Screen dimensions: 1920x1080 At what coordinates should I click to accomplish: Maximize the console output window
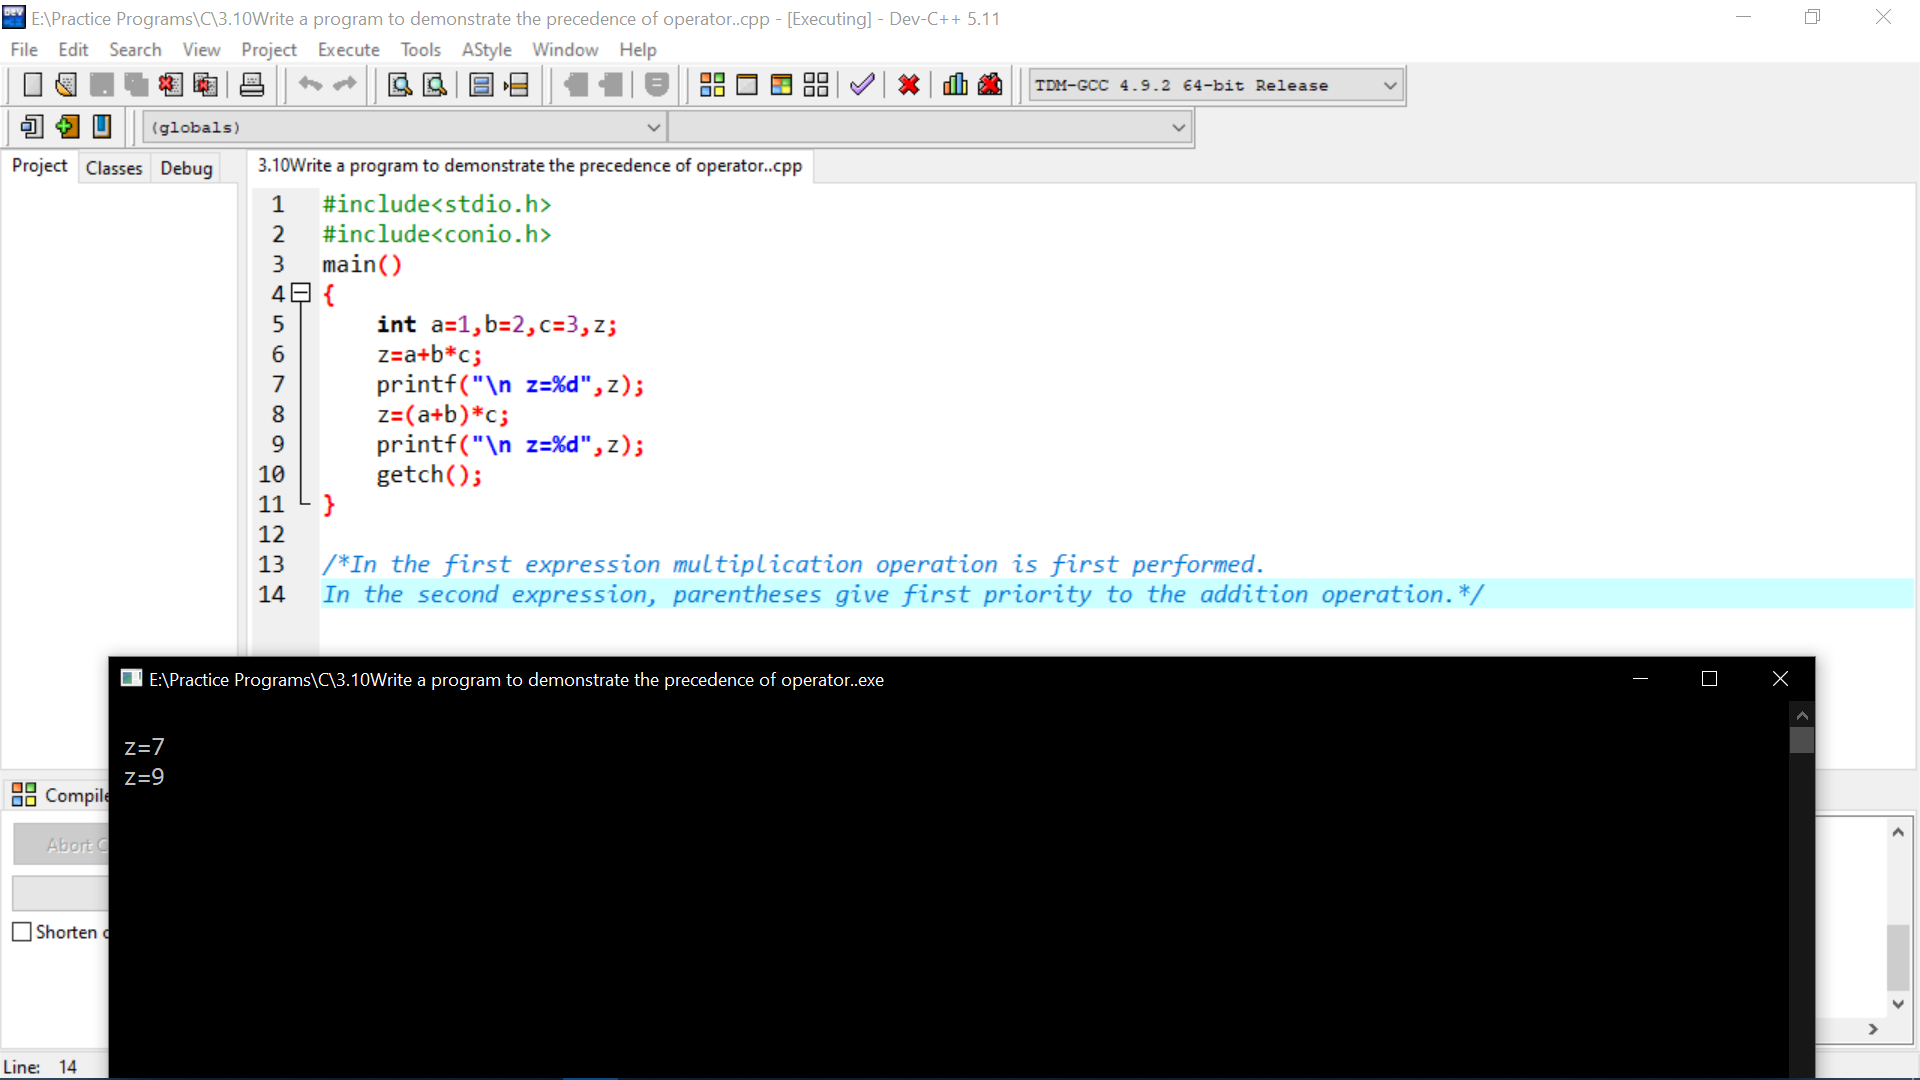(1709, 679)
